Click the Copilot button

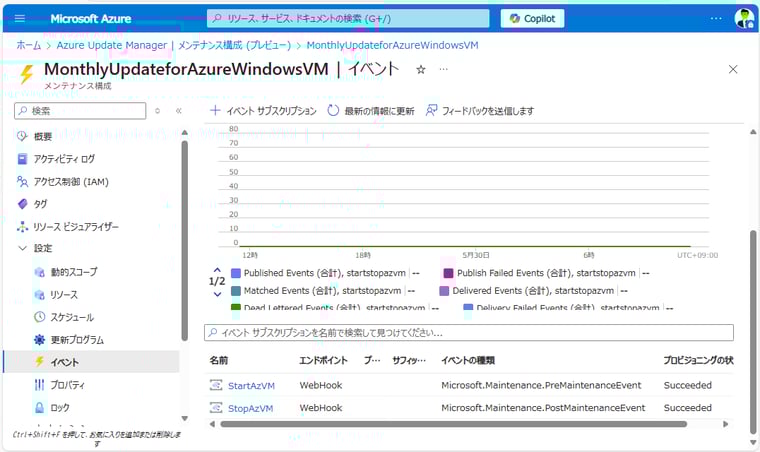click(532, 18)
